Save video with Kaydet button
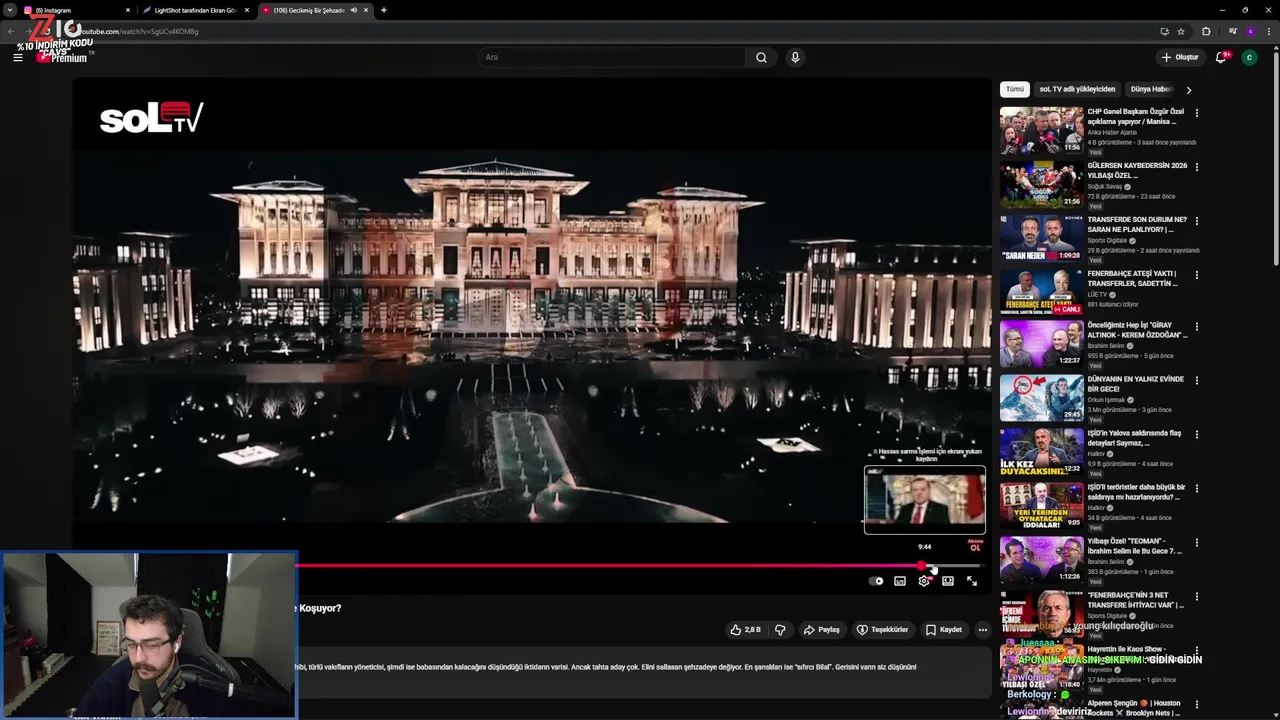Screen dimensions: 1280x720 (x=944, y=630)
